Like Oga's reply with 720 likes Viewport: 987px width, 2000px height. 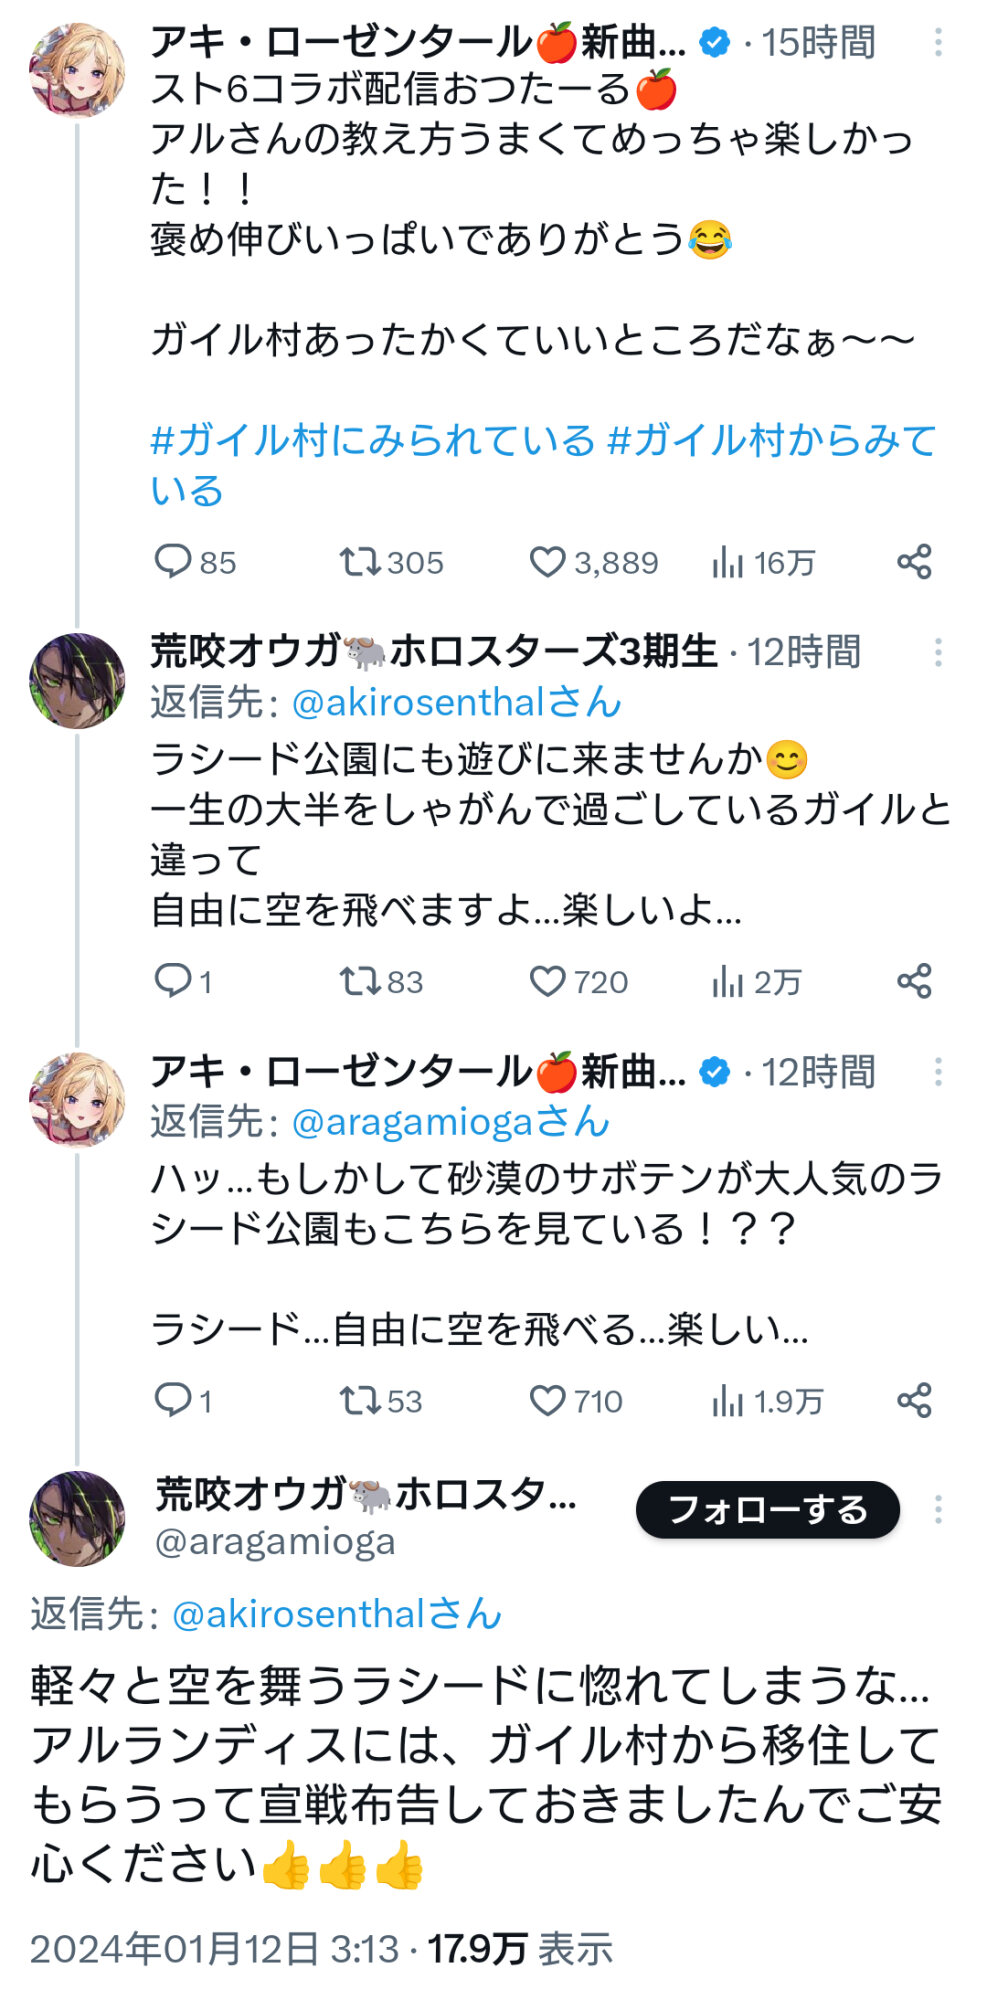pyautogui.click(x=547, y=982)
